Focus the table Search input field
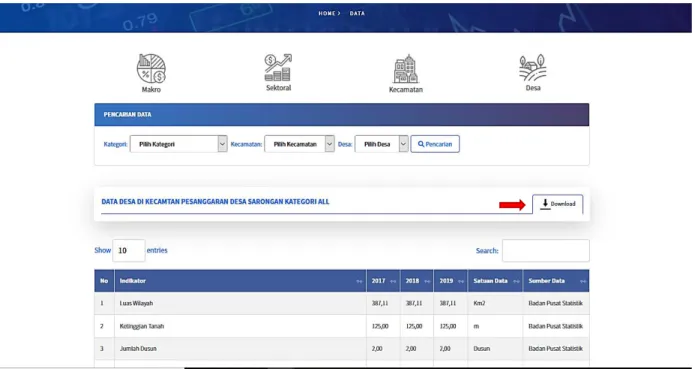 tap(546, 250)
